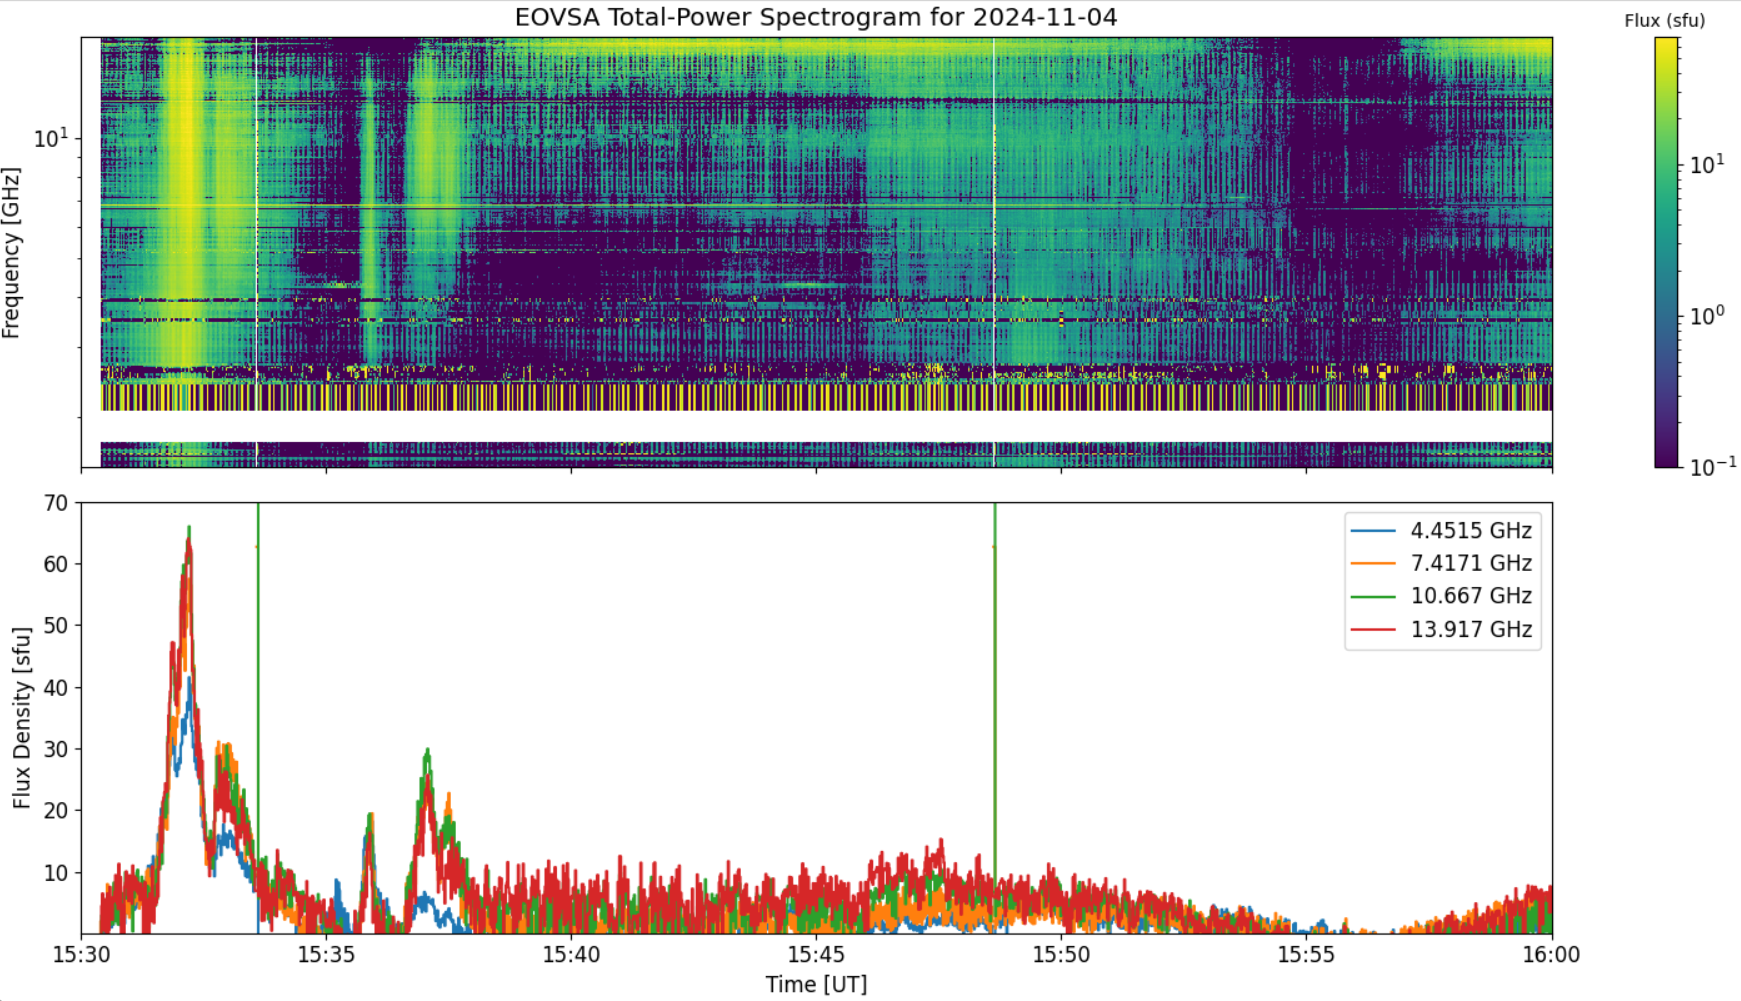This screenshot has width=1741, height=1001.
Task: Click the 40 flux density tick label
Action: [57, 688]
